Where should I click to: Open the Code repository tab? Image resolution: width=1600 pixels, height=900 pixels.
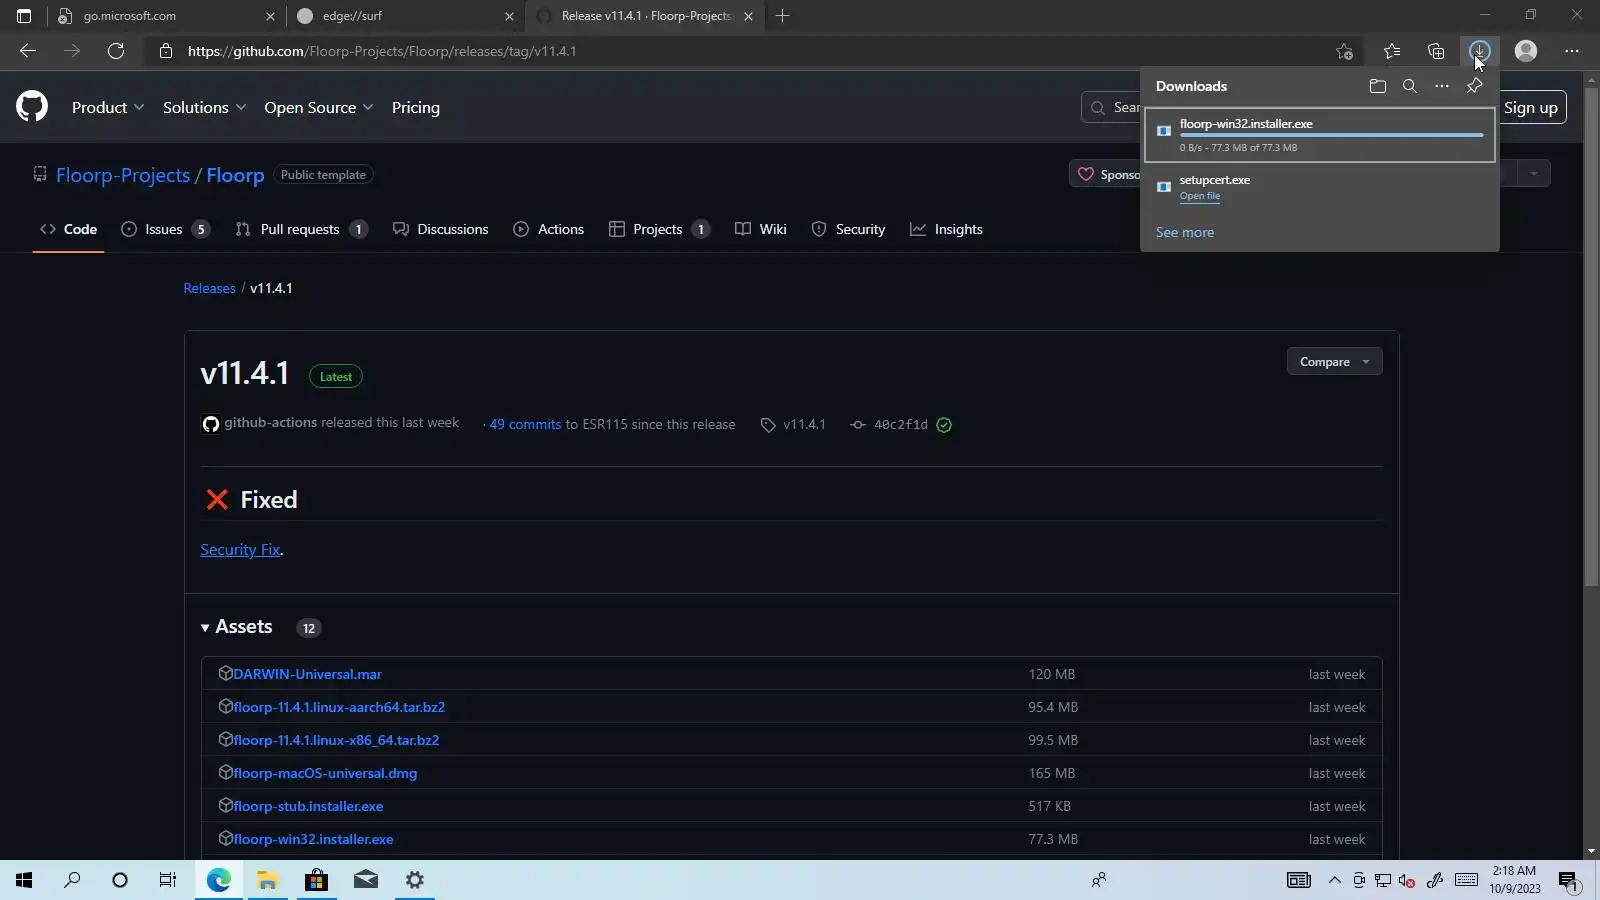(x=68, y=229)
